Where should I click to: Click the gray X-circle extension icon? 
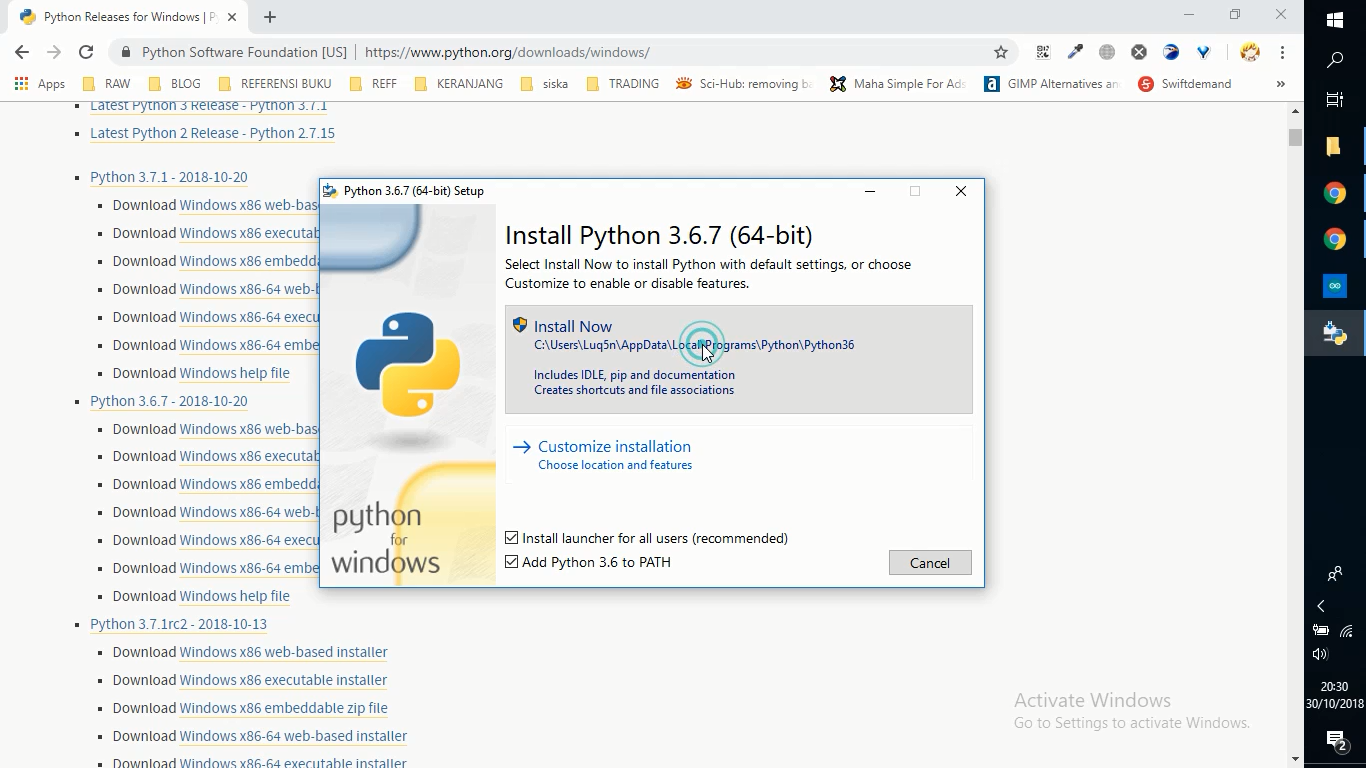[1139, 52]
